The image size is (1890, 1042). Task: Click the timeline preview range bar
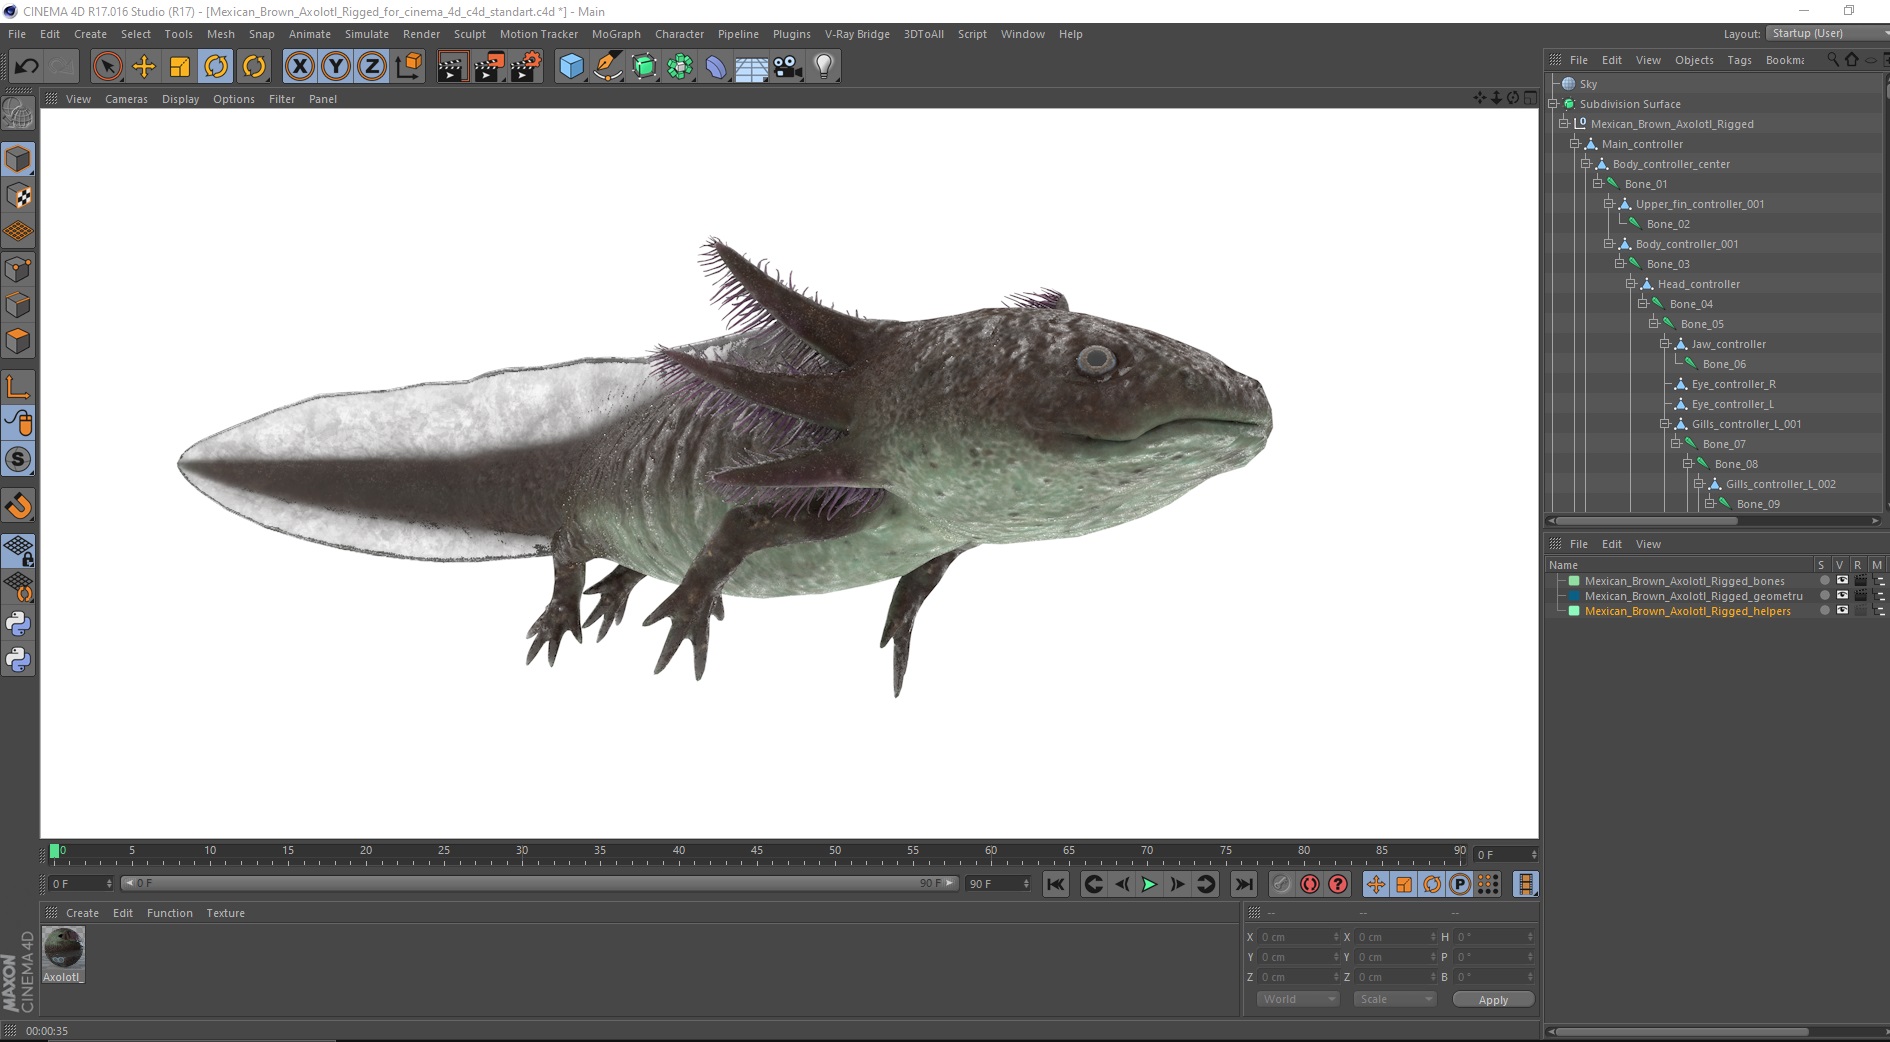540,883
